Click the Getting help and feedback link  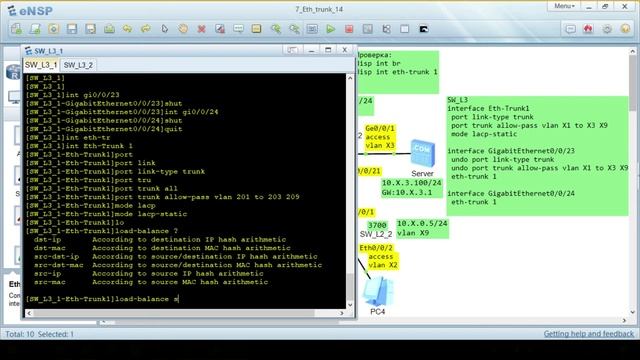tap(589, 334)
